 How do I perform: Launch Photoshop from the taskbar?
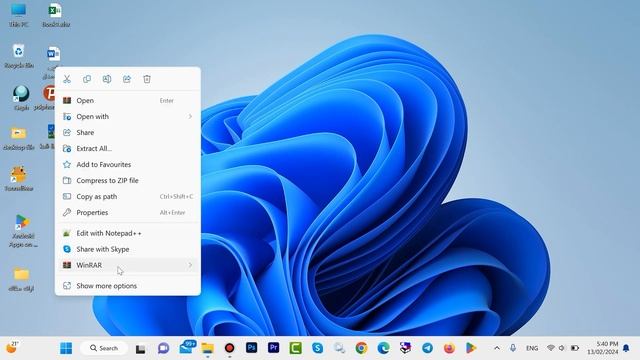click(x=251, y=348)
